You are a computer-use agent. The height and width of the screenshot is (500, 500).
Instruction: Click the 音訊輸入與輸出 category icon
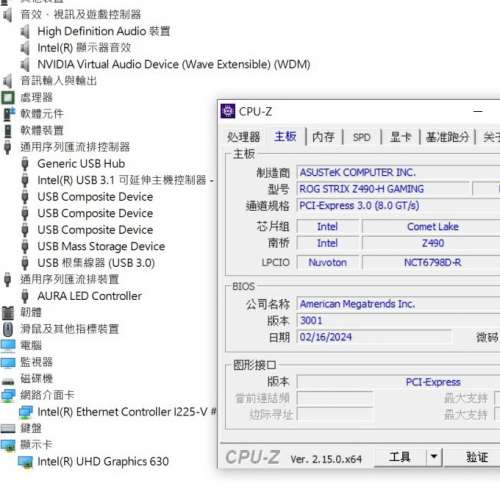pos(8,81)
